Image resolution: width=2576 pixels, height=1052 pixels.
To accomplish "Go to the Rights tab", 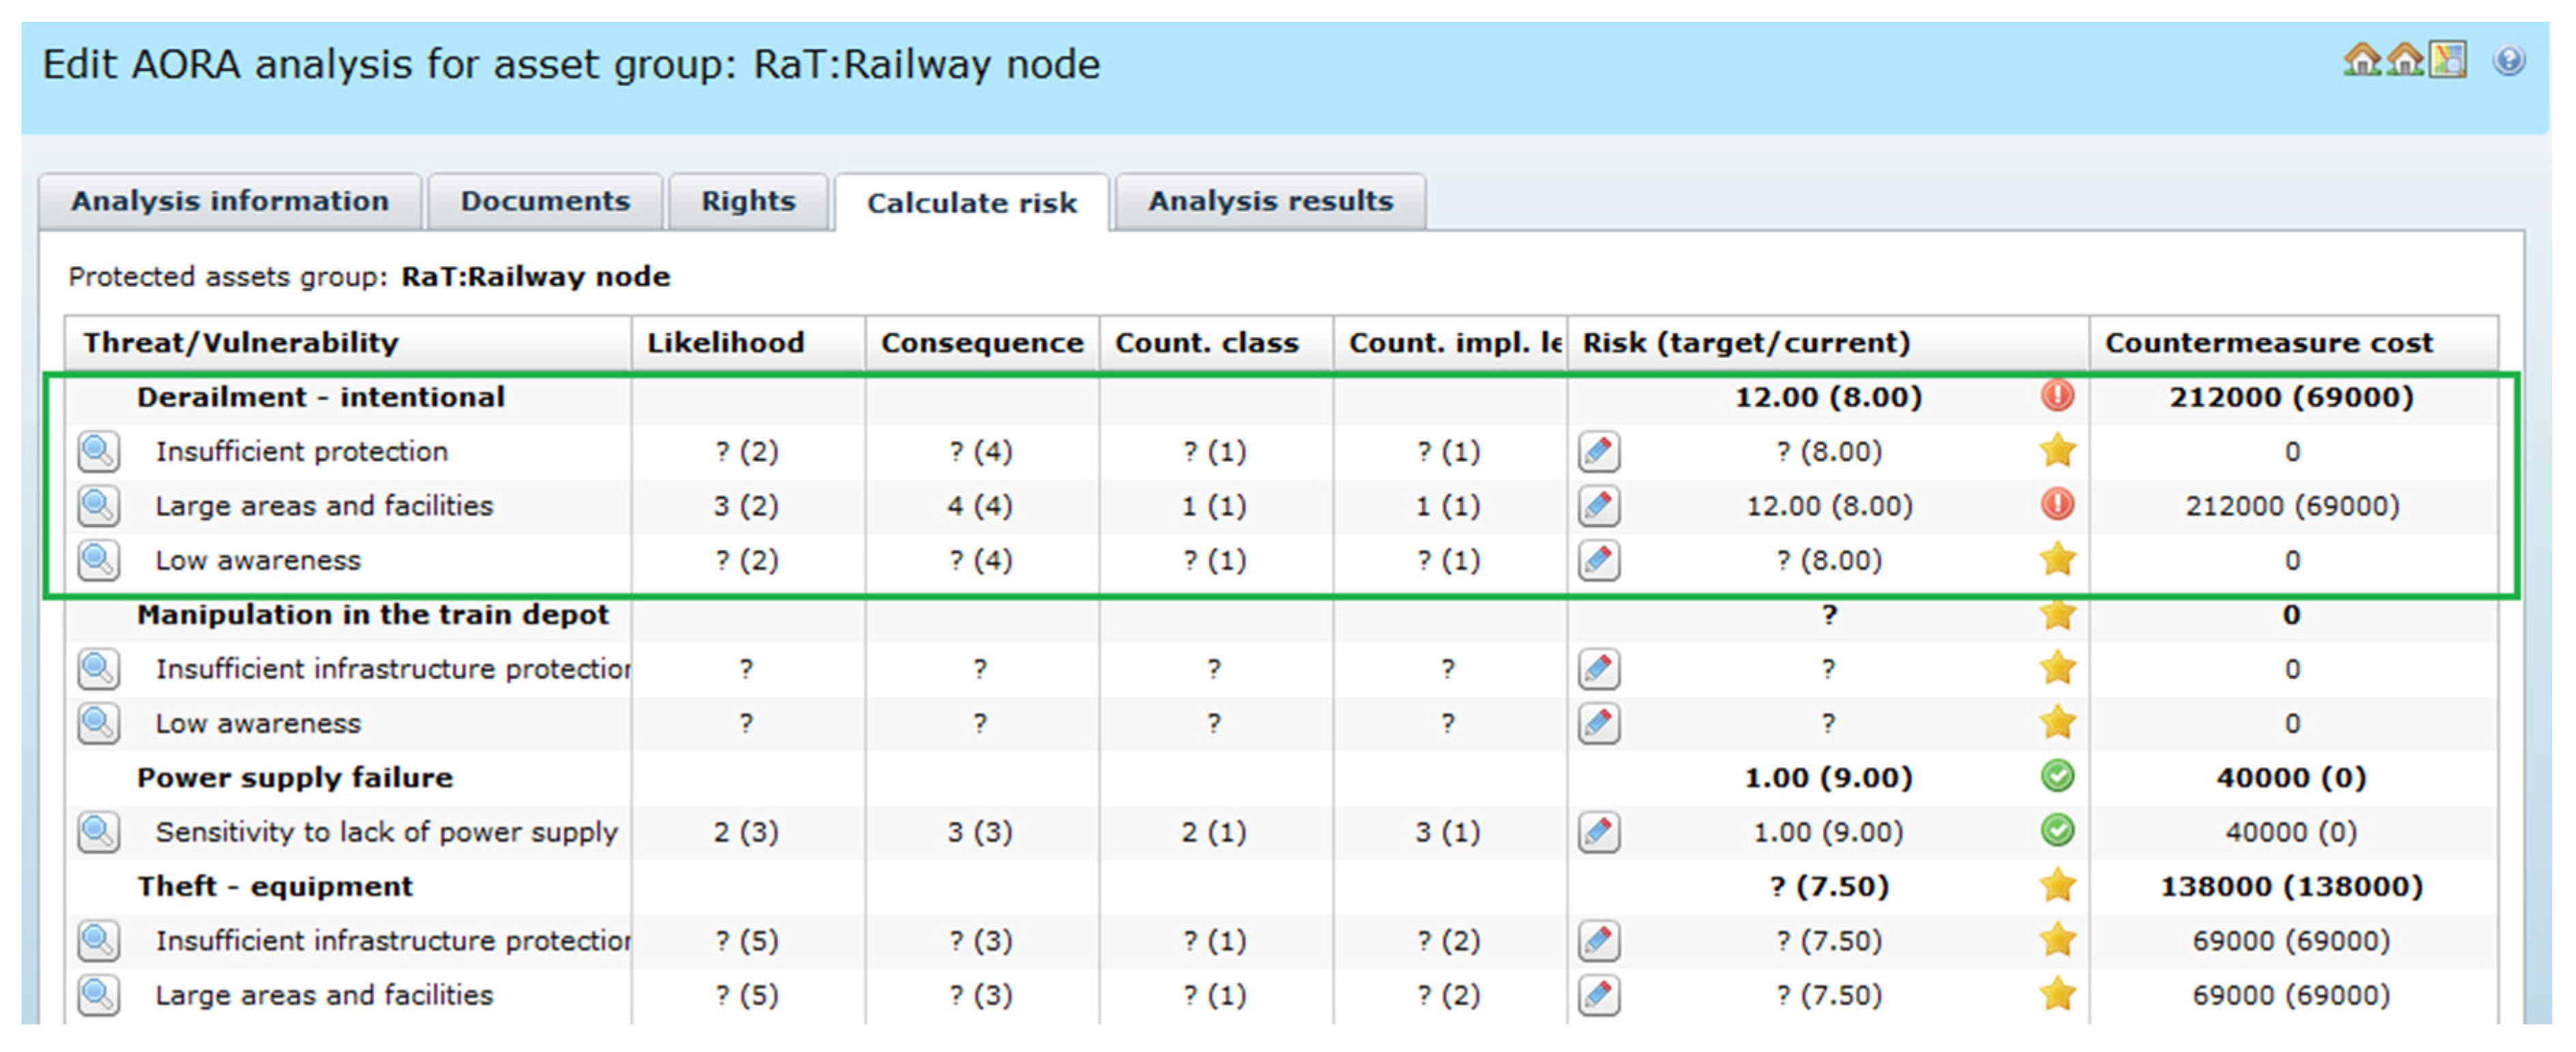I will [x=748, y=202].
